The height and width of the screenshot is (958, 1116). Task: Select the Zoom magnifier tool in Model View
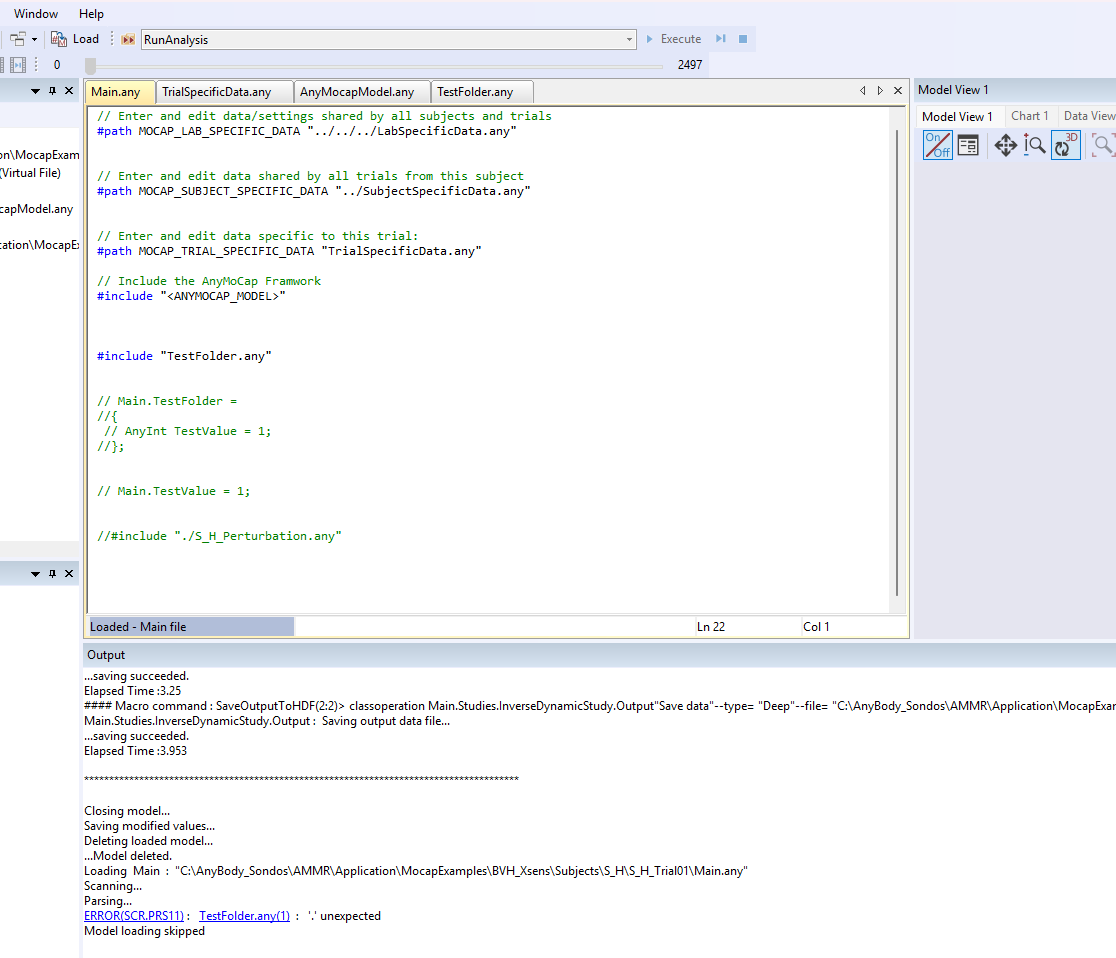(1035, 146)
